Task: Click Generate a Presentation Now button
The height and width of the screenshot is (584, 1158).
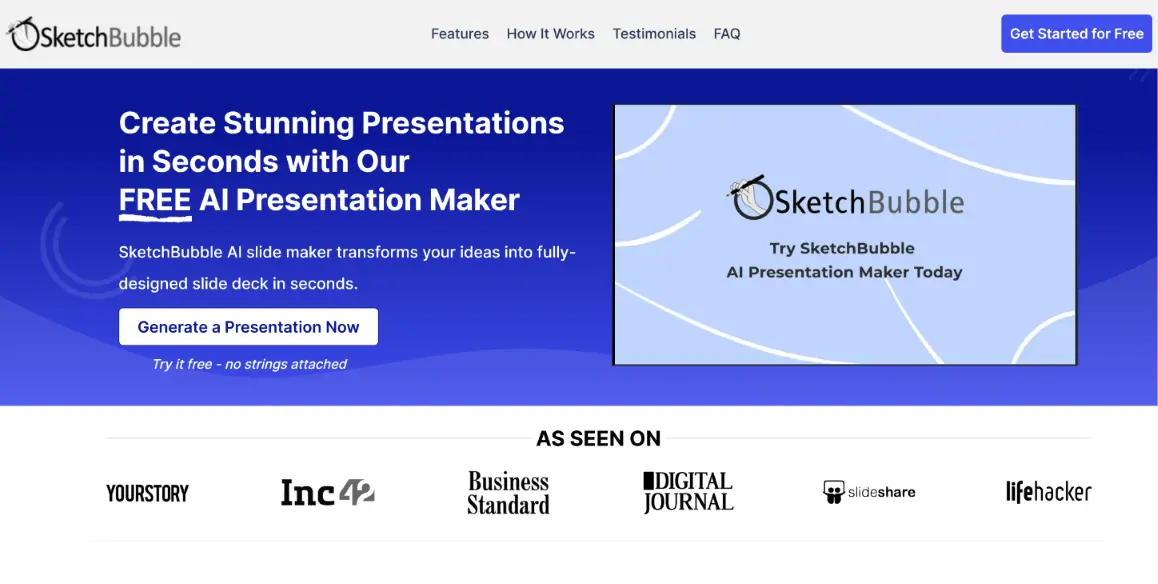Action: click(248, 327)
